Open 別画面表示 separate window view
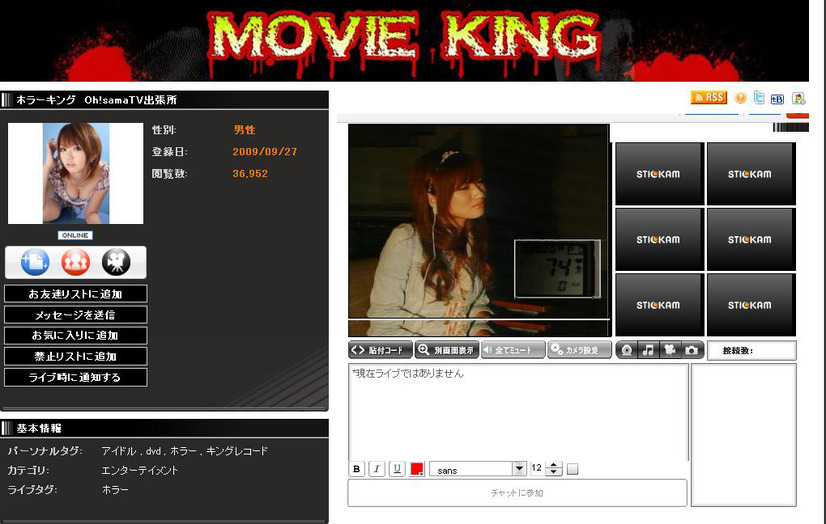The width and height of the screenshot is (826, 524). tap(447, 350)
